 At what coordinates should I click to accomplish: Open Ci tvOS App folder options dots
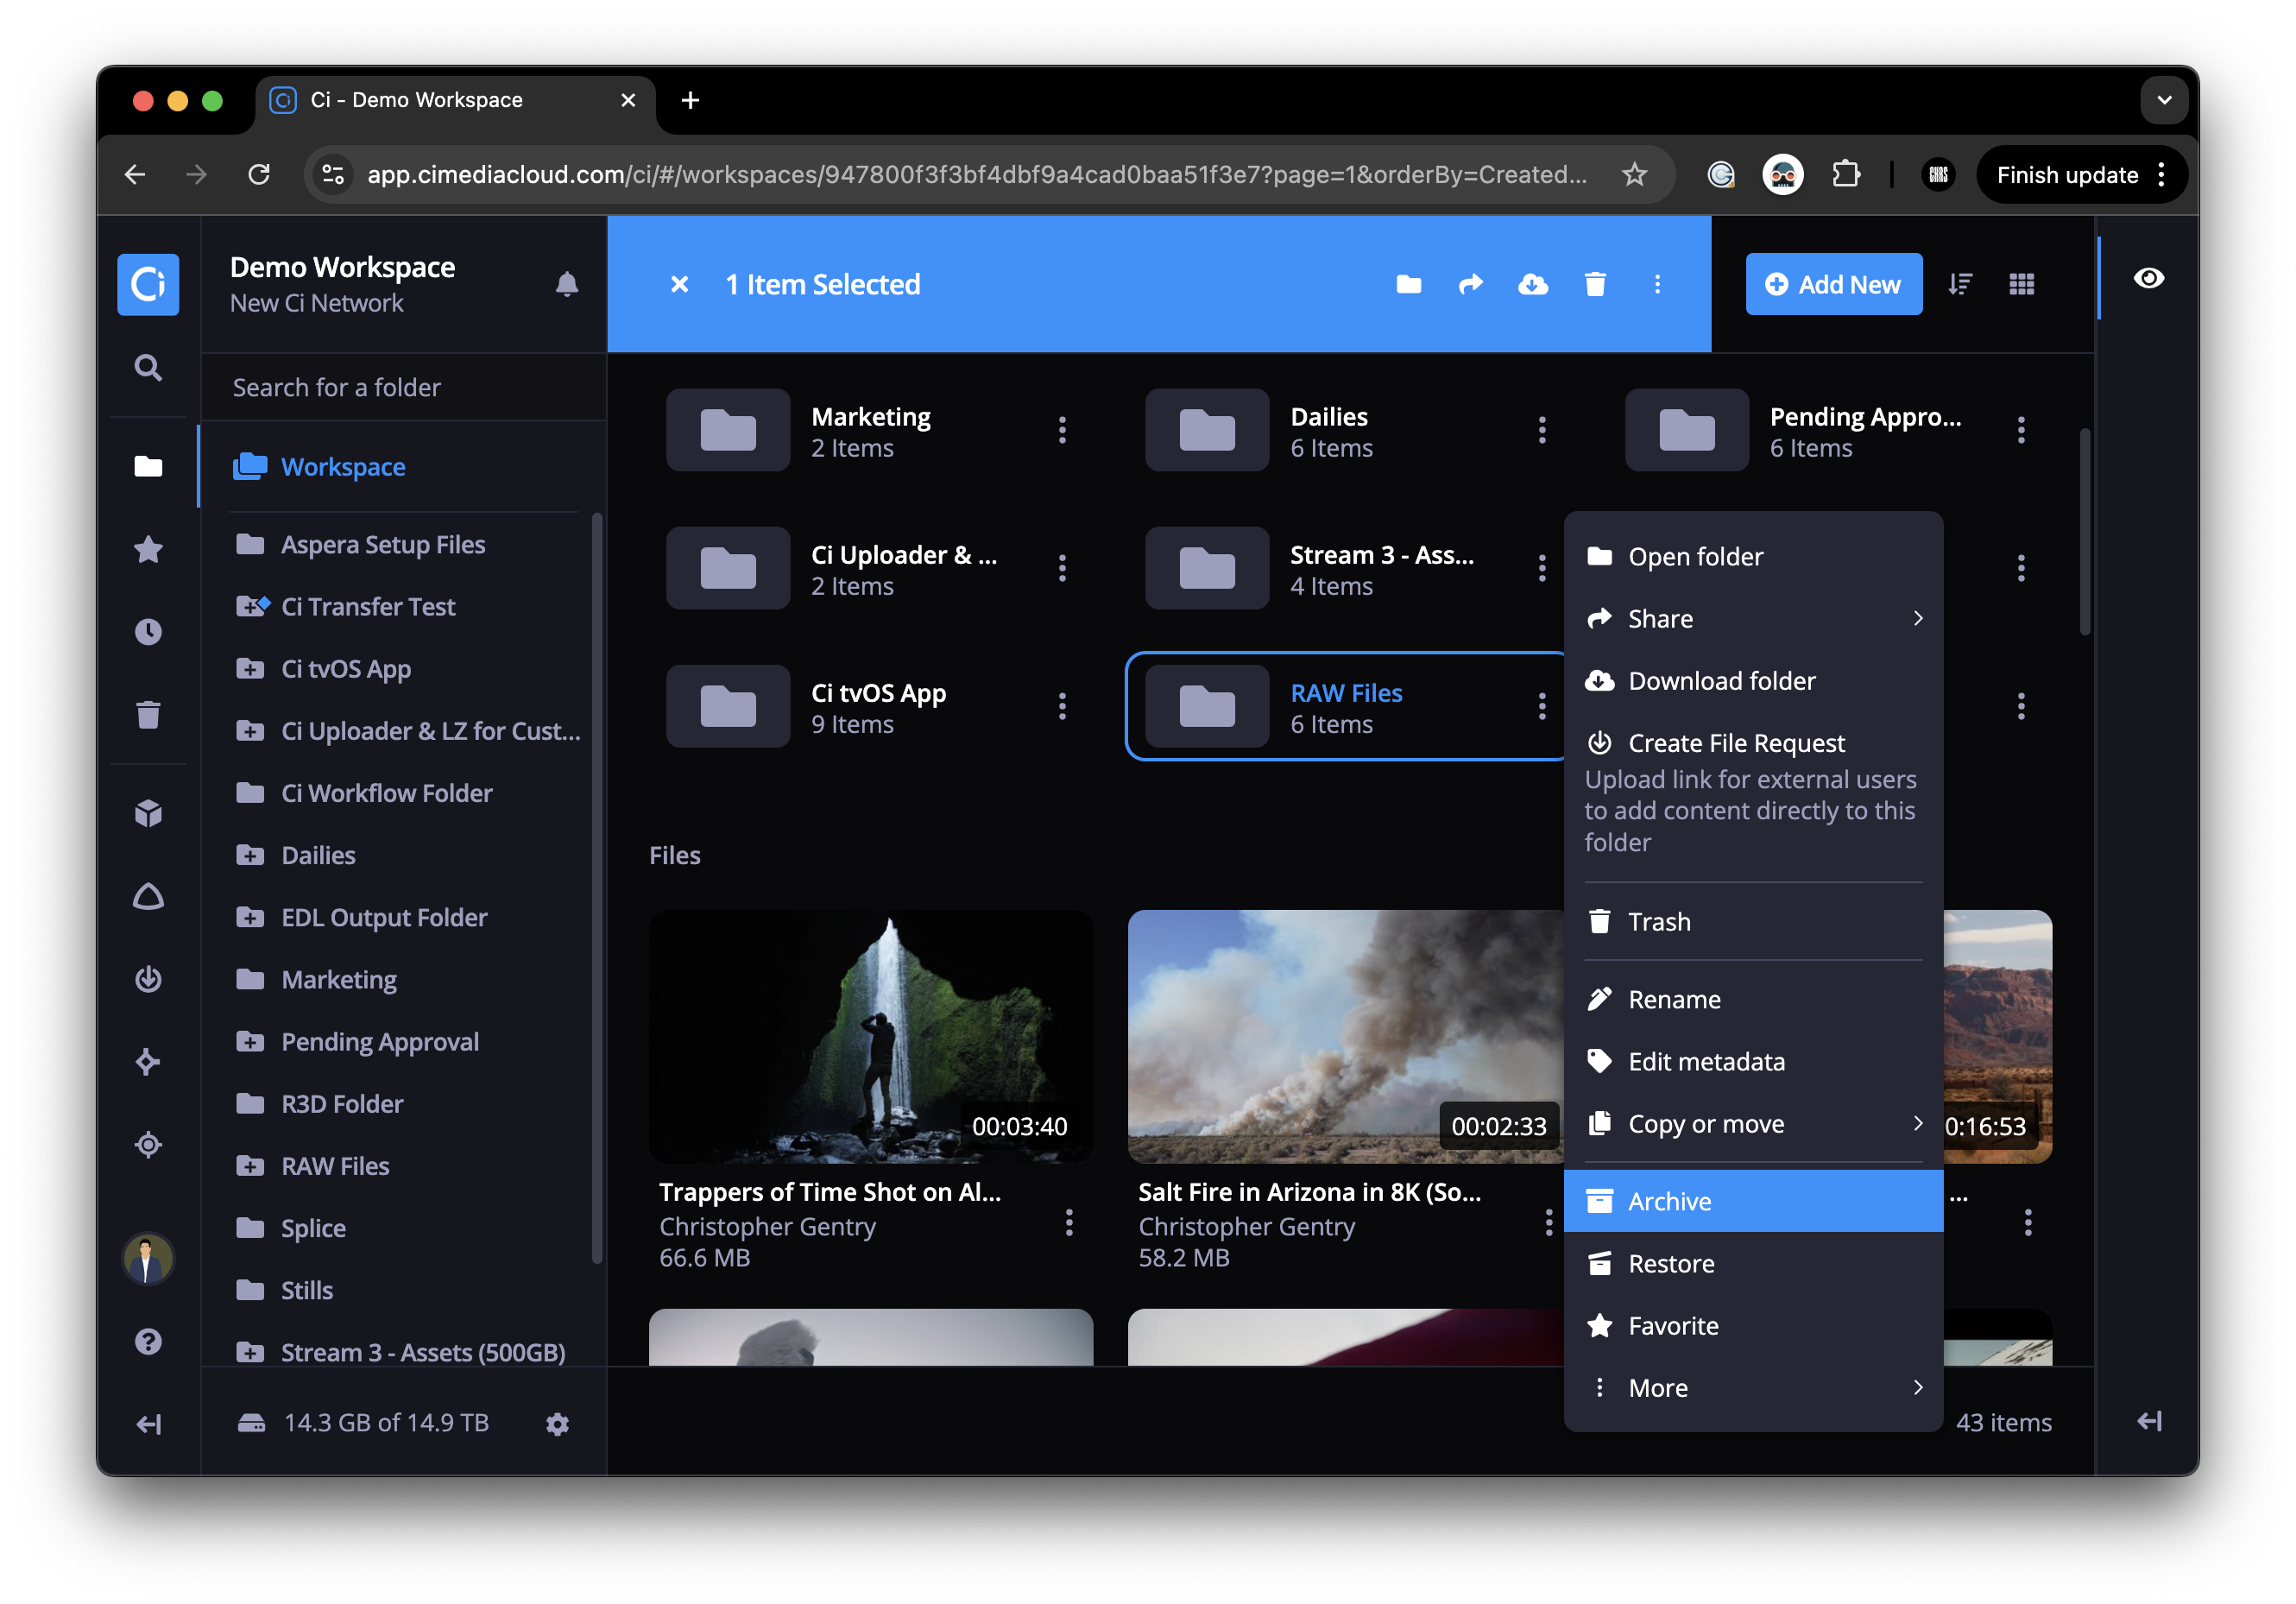(1062, 706)
